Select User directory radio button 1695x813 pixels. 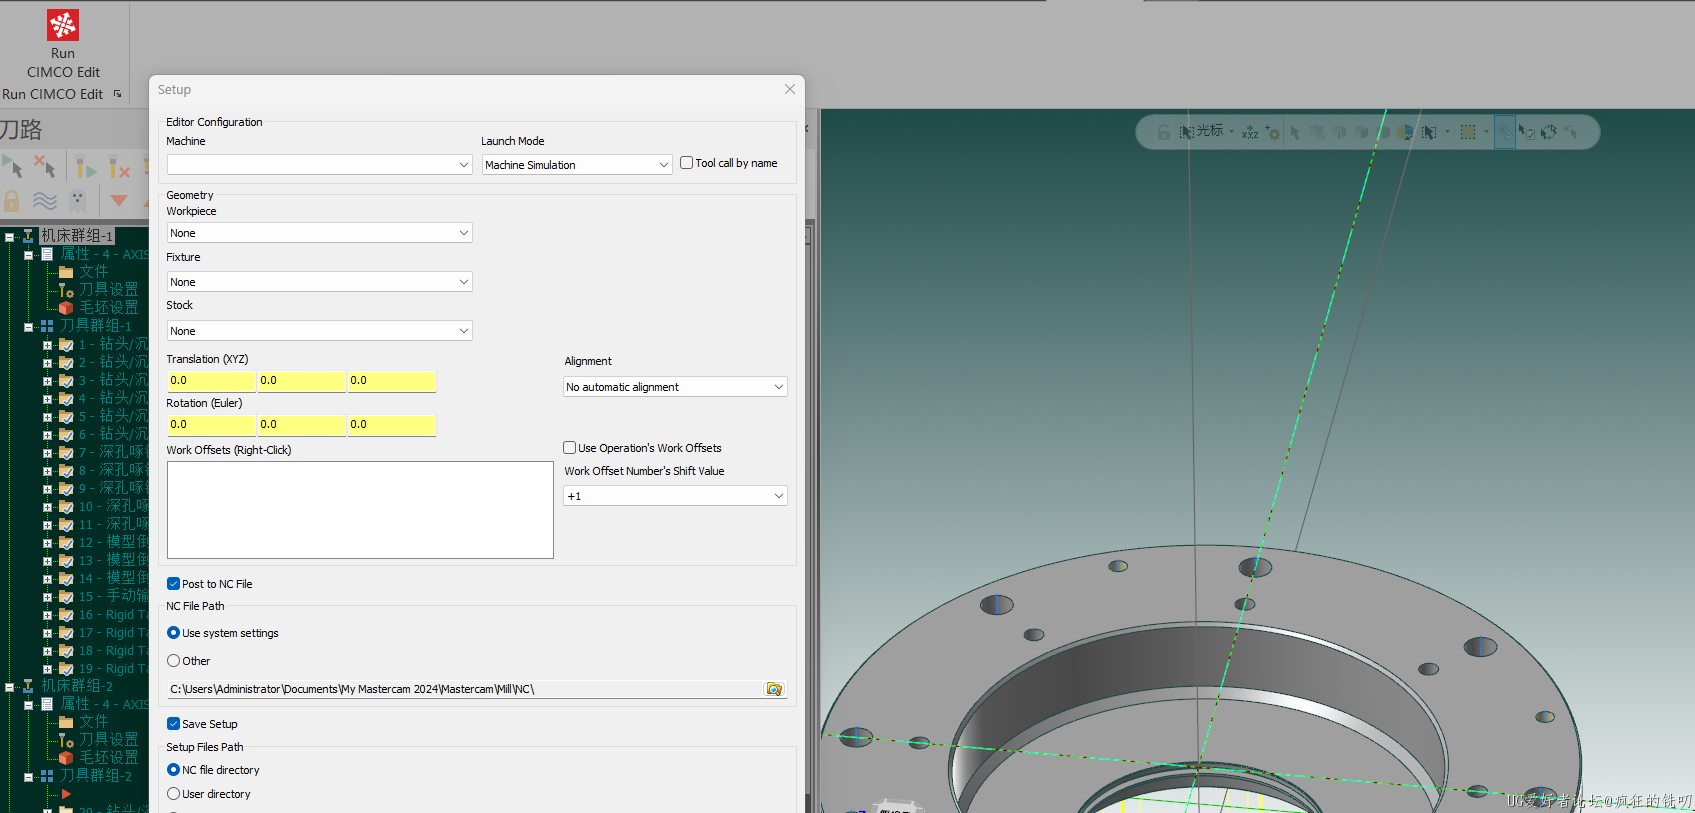click(x=174, y=794)
